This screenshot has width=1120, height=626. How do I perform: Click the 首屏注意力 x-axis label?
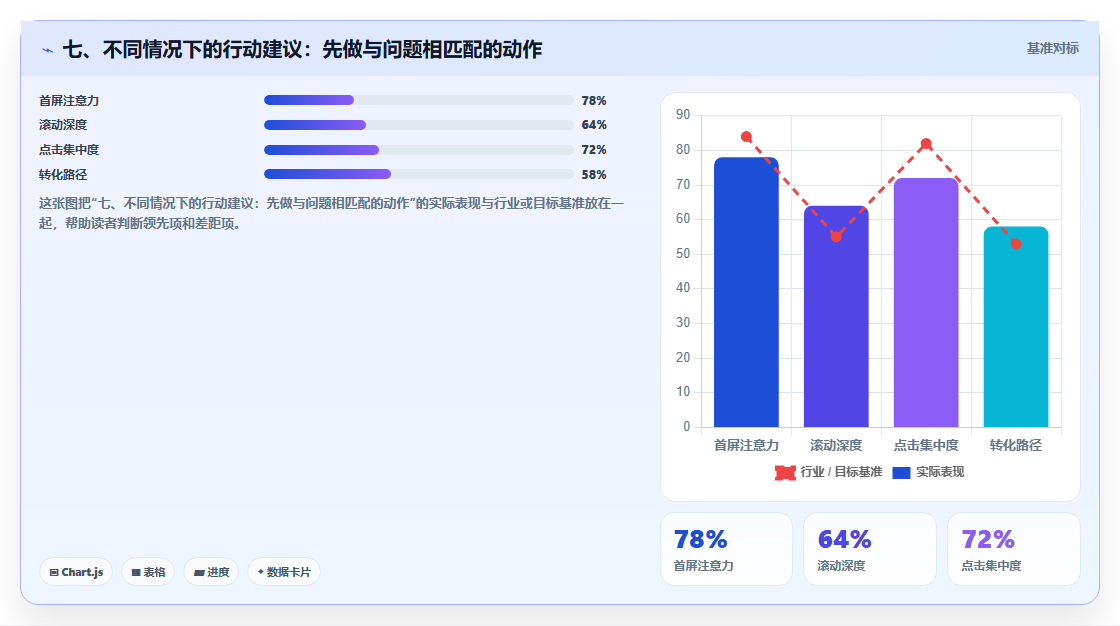coord(746,445)
